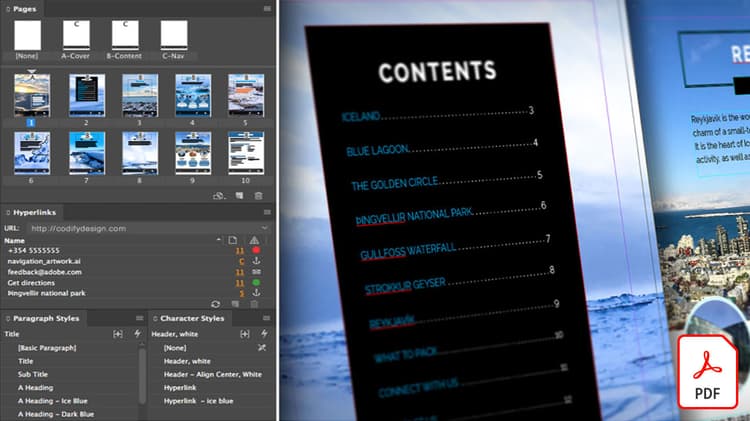Open the URL dropdown in Hyperlinks panel

click(264, 228)
